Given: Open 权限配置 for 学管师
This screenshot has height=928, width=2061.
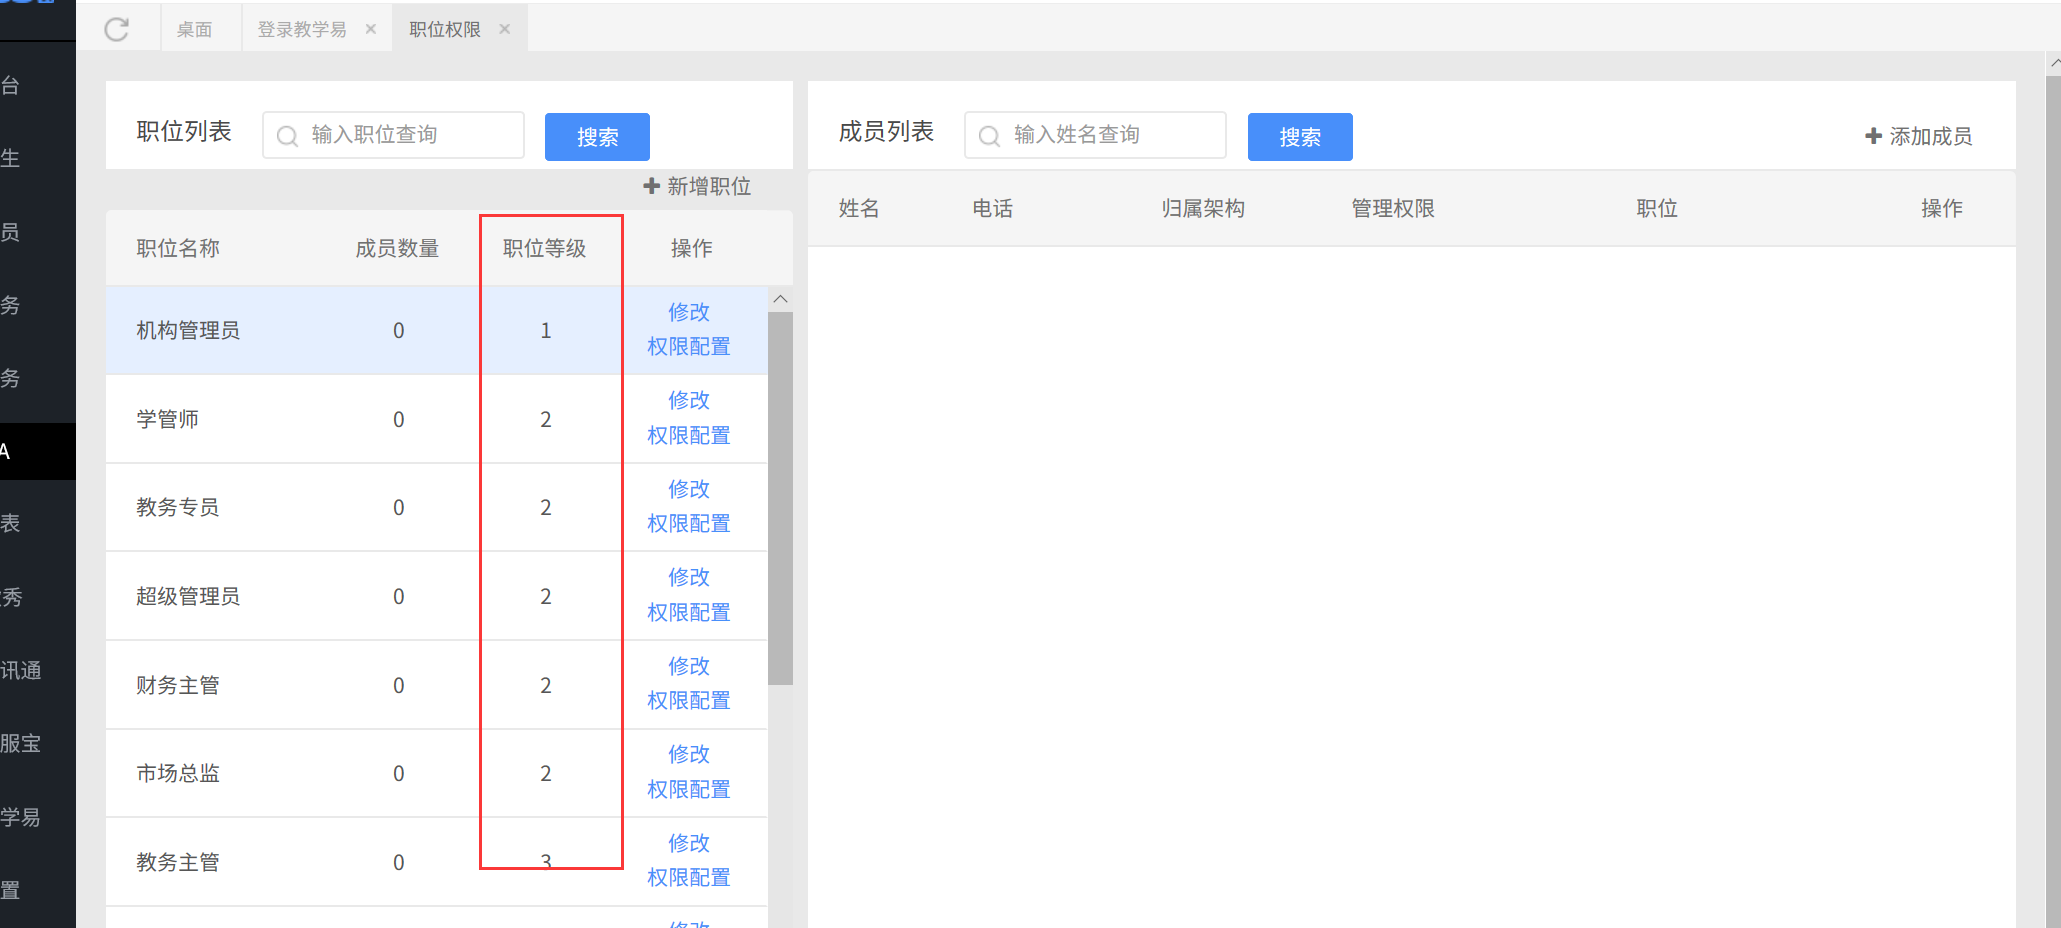Looking at the screenshot, I should click(689, 436).
